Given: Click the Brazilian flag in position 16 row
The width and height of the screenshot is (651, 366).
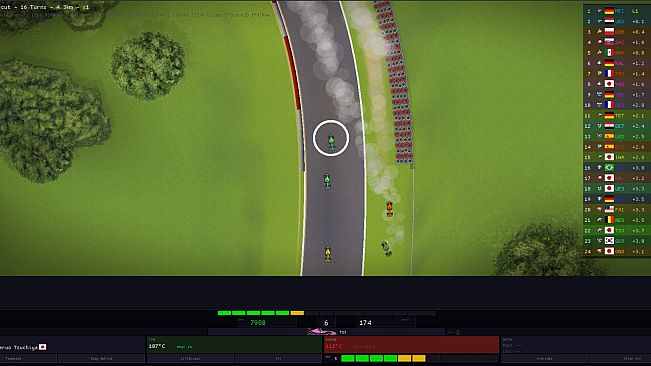Looking at the screenshot, I should pos(609,168).
